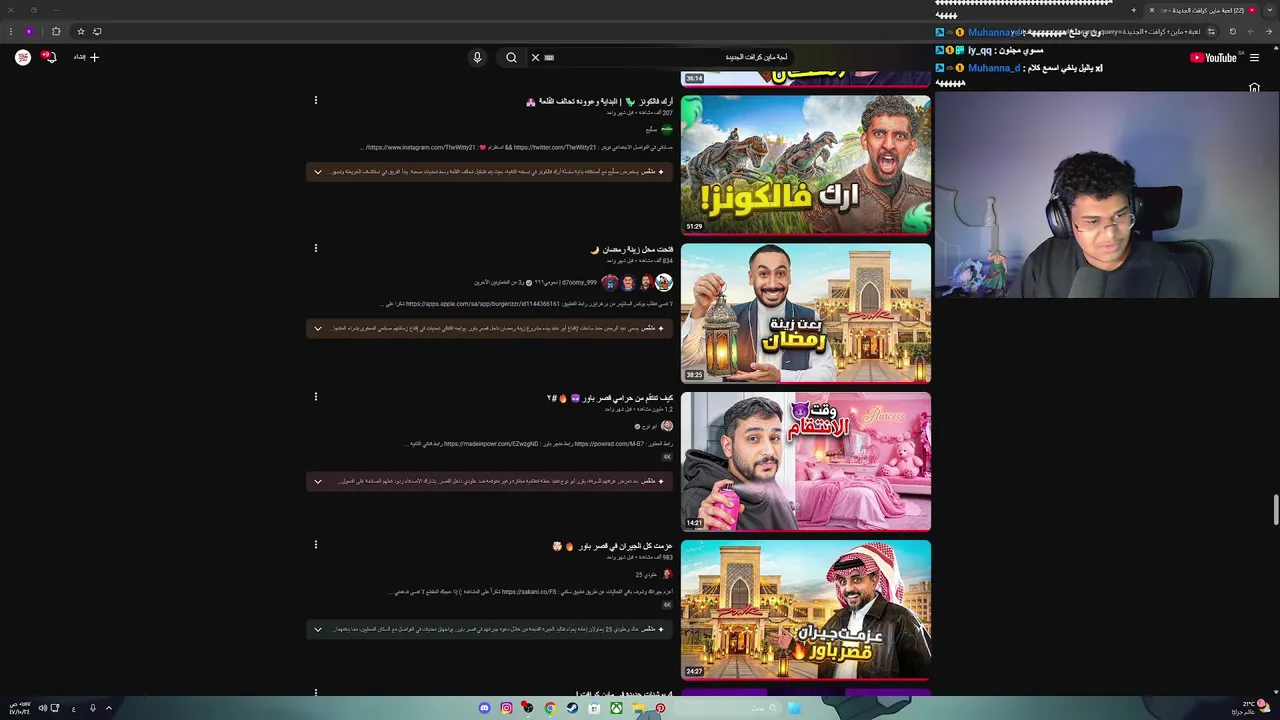Open the Chrome profile icon
The width and height of the screenshot is (1280, 720).
point(29,31)
